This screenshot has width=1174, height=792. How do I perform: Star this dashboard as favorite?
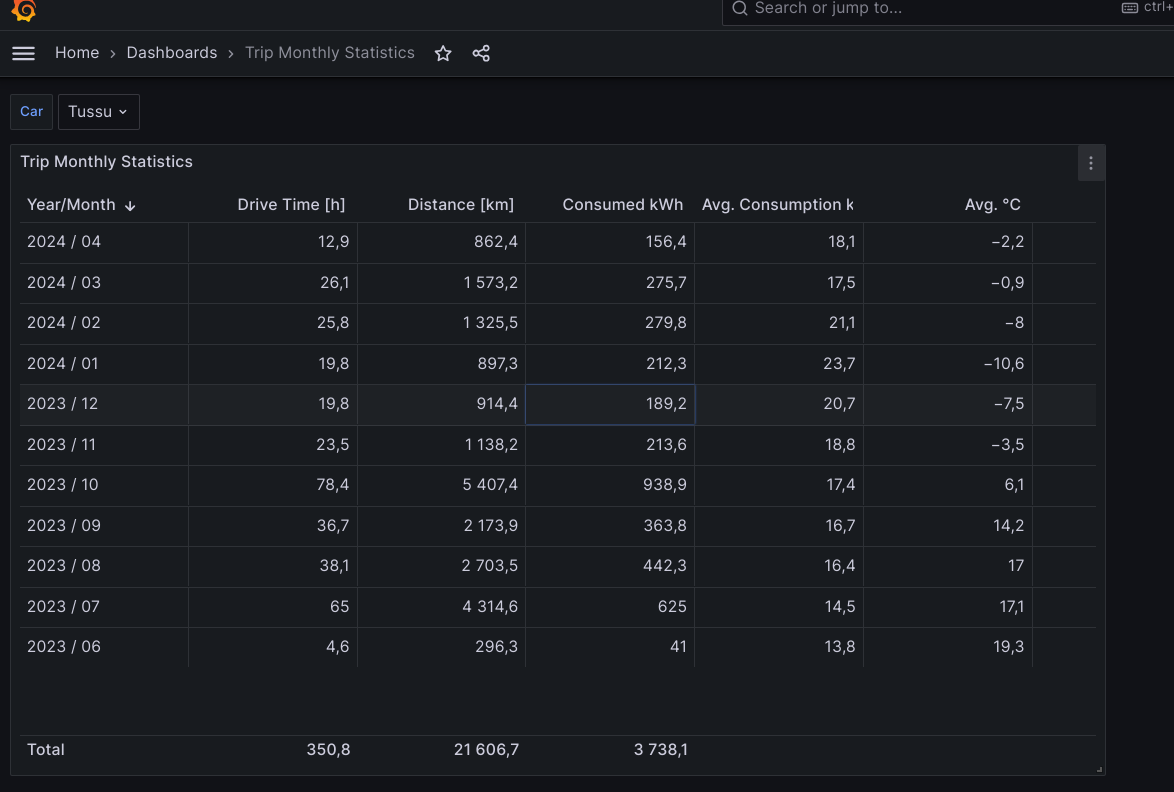pos(443,53)
